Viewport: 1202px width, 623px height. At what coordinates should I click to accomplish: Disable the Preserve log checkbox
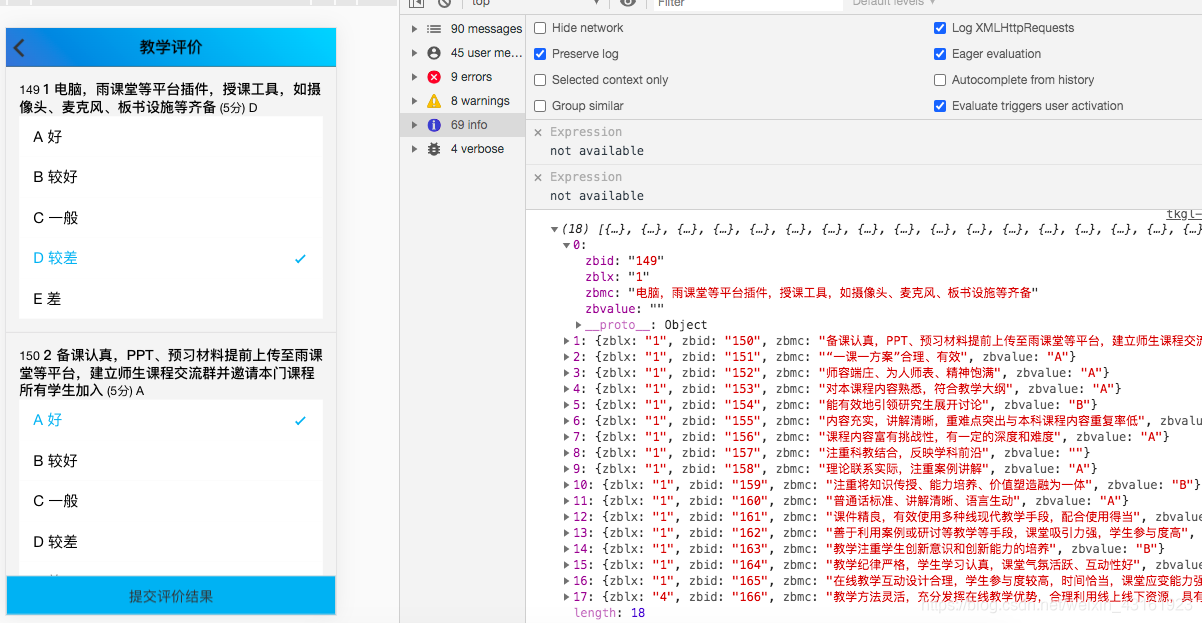click(540, 54)
